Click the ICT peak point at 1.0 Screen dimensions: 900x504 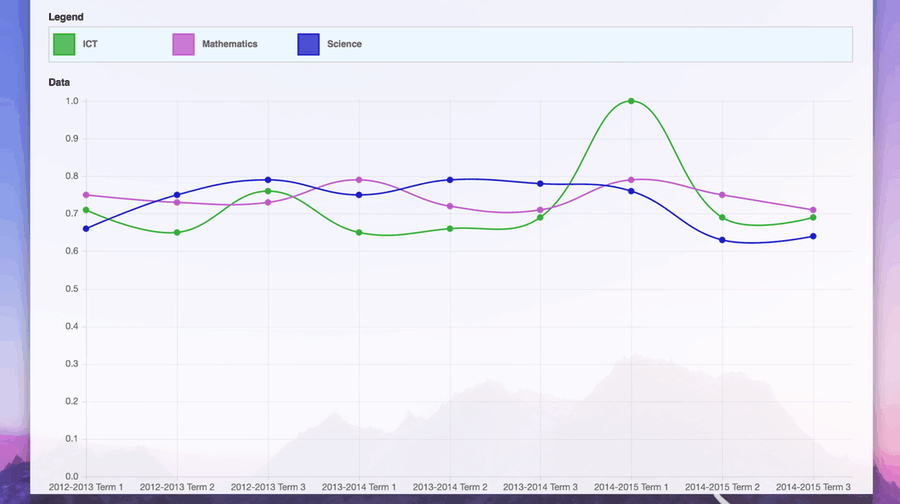(631, 101)
